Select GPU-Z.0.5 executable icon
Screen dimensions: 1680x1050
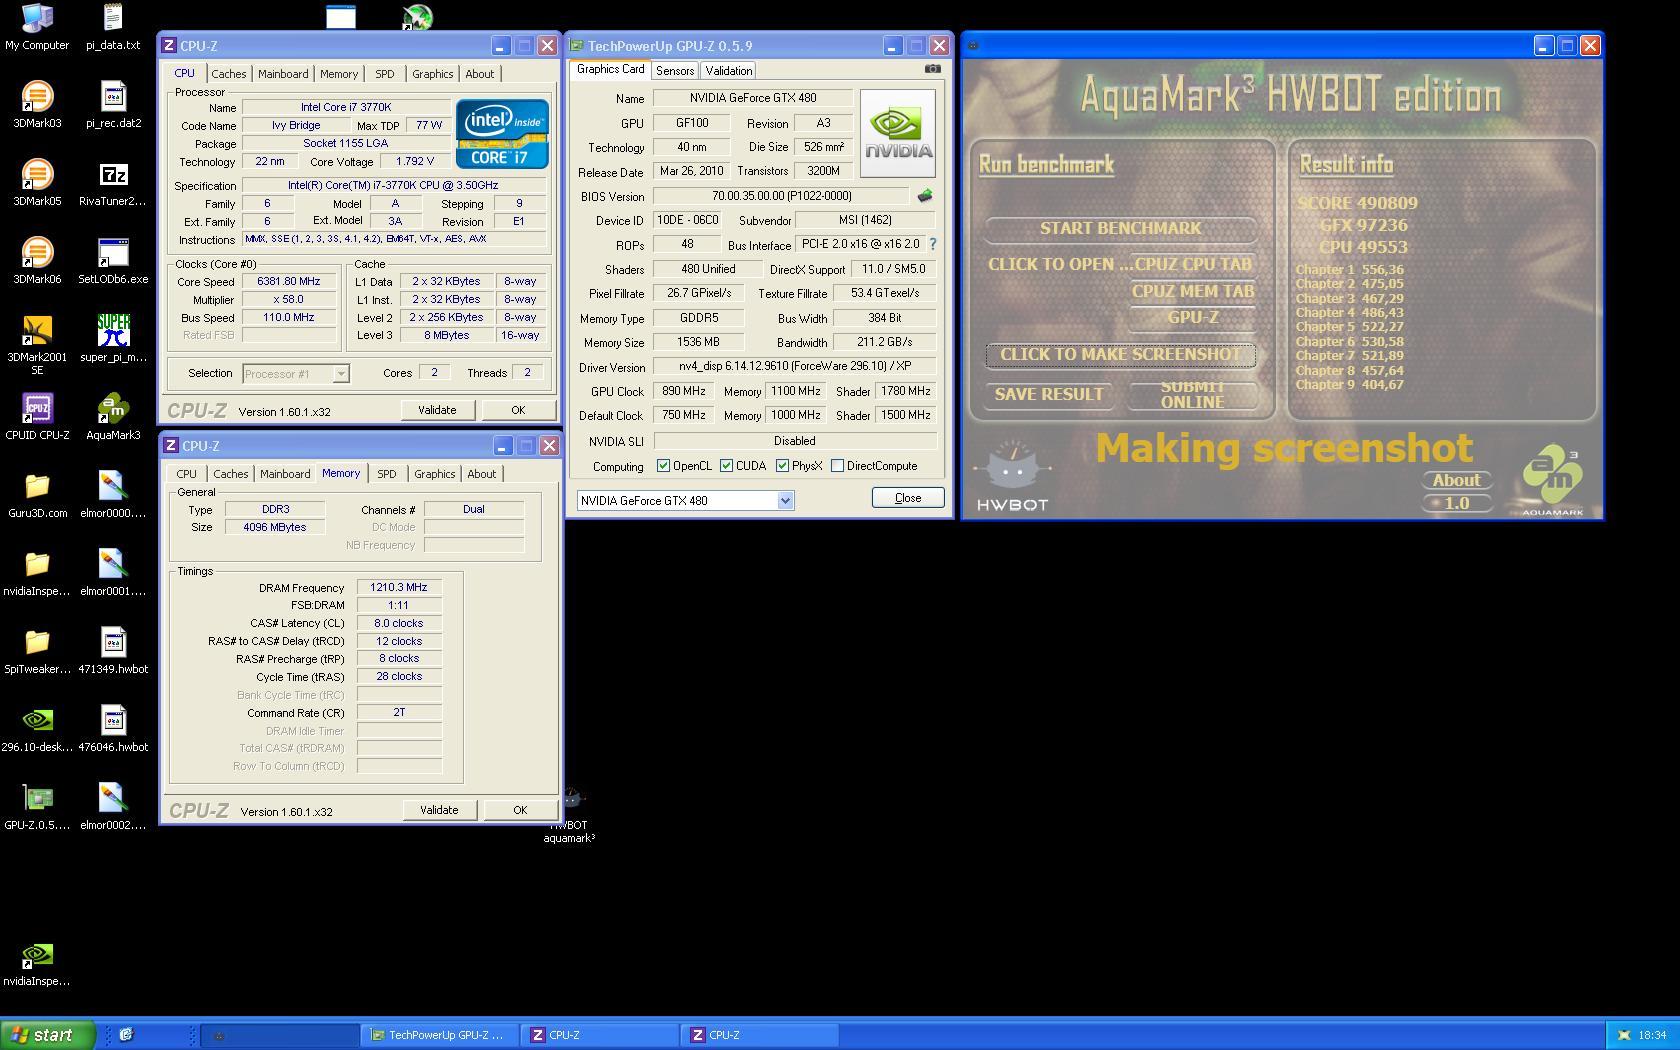click(37, 807)
